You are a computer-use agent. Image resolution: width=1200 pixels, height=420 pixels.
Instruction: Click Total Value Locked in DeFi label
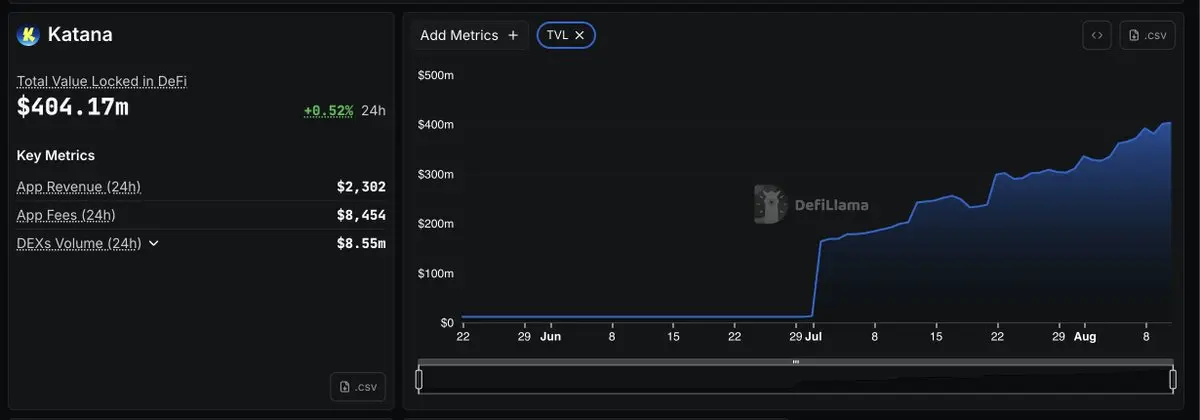click(102, 81)
